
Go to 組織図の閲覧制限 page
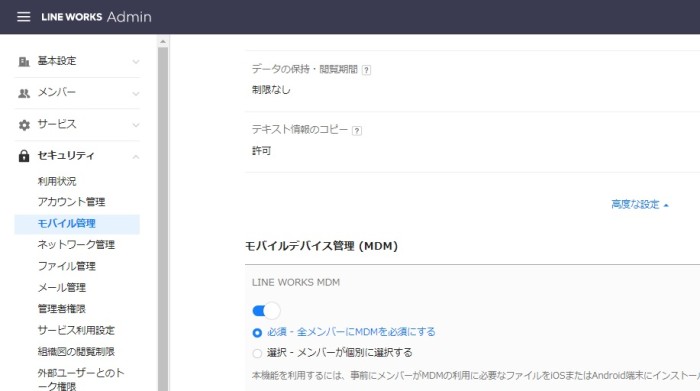(x=76, y=352)
